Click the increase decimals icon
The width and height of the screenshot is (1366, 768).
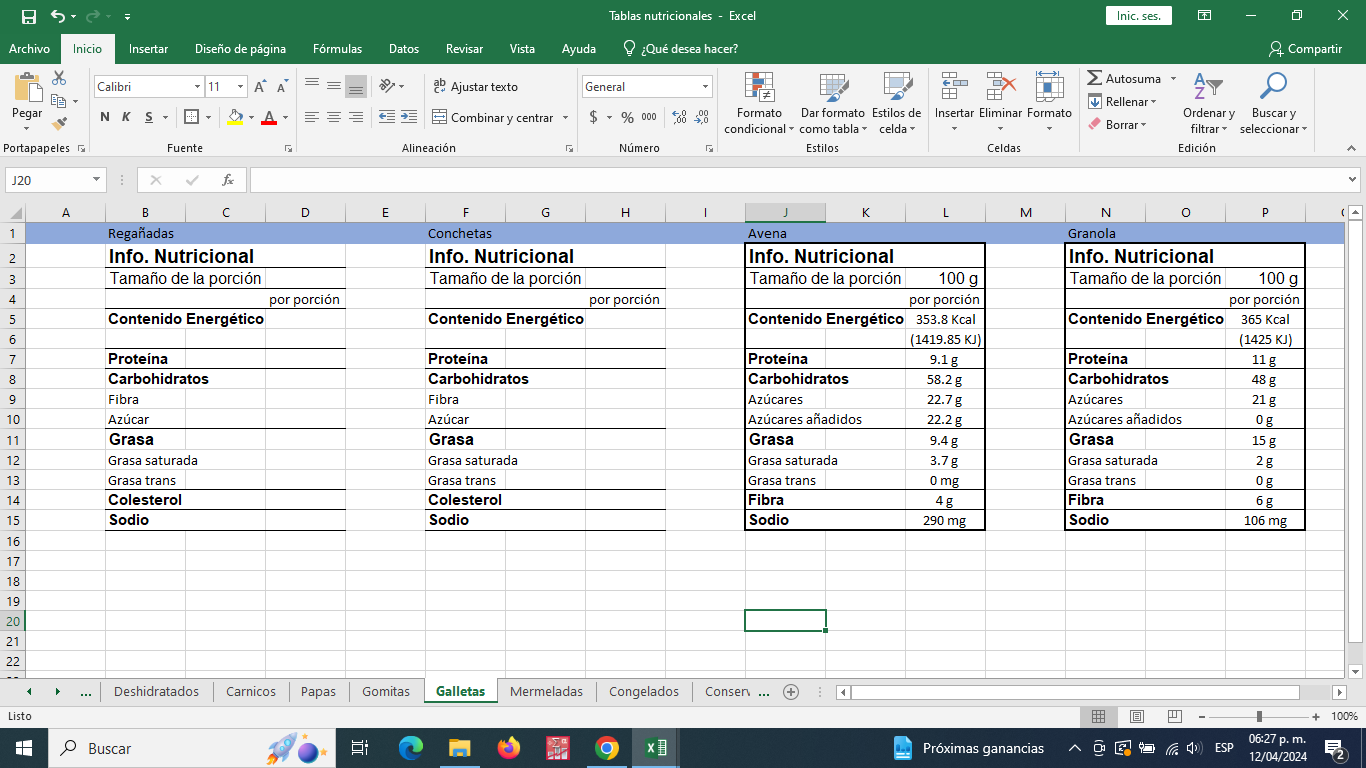coord(679,117)
